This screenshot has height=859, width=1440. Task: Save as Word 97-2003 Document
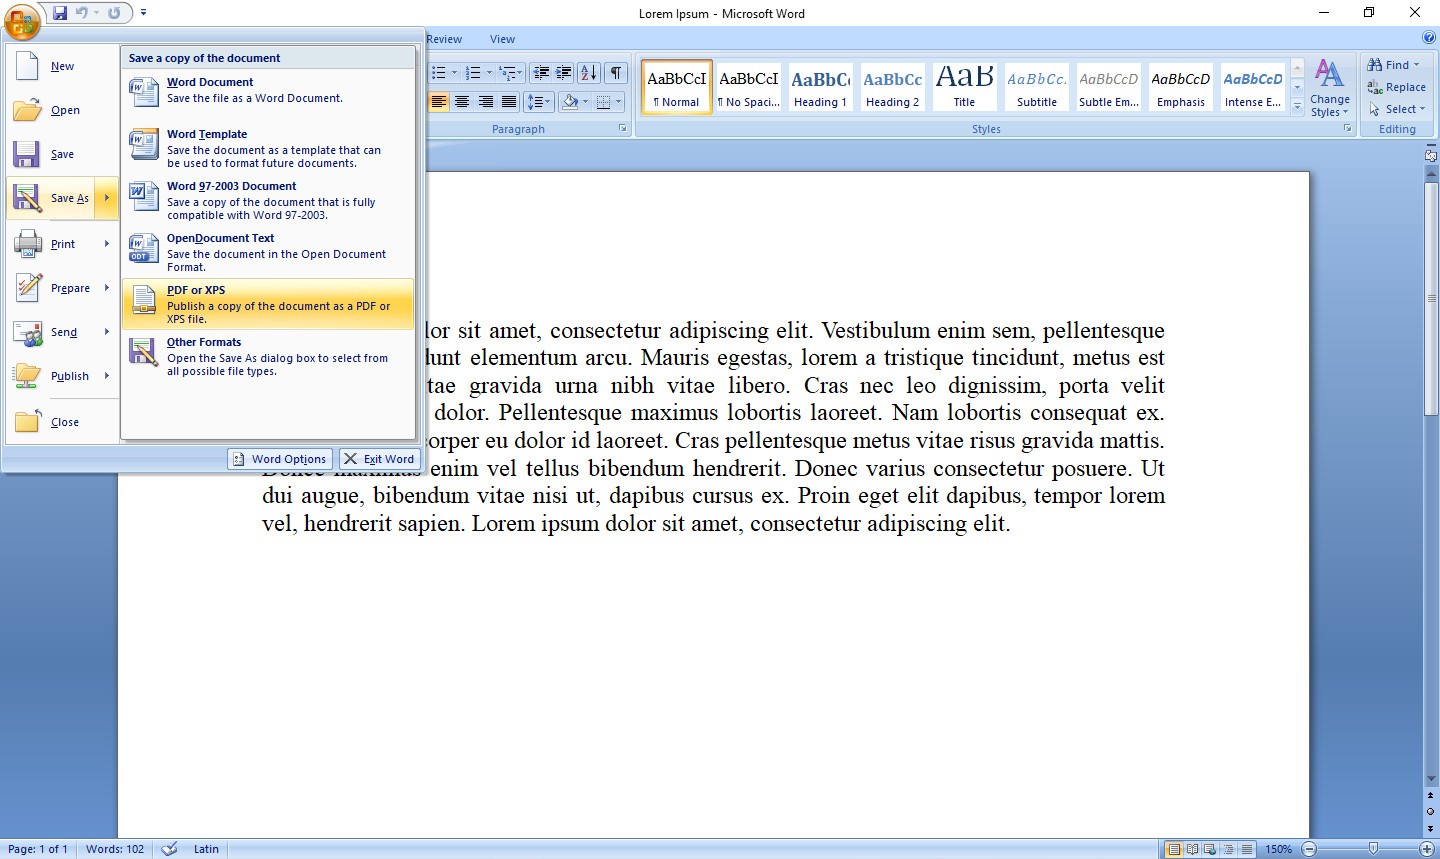(x=268, y=200)
